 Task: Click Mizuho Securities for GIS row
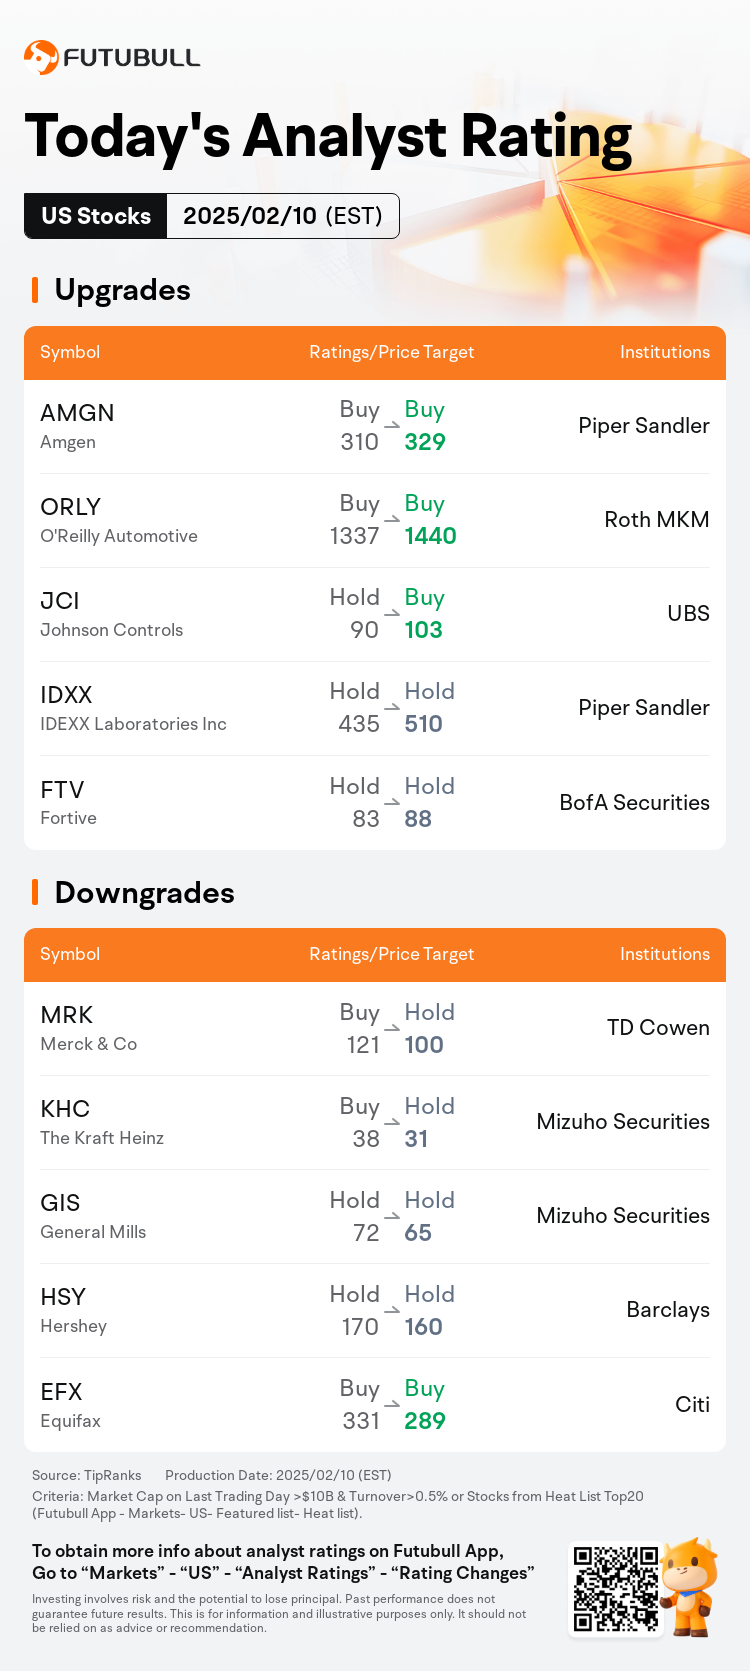[x=623, y=1215]
